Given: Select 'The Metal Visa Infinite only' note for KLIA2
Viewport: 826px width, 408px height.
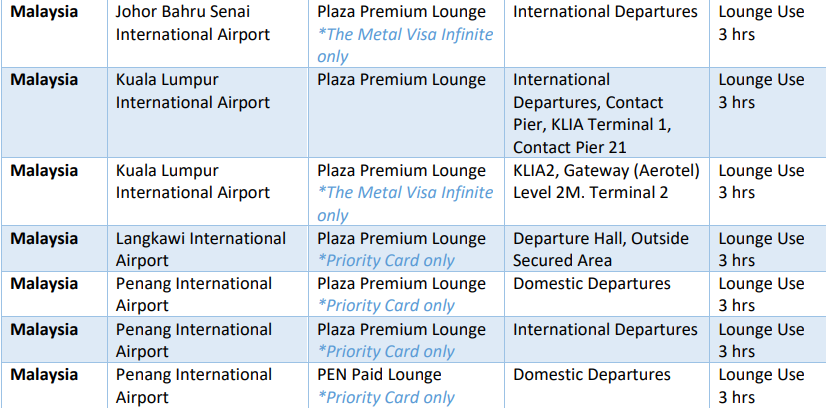Looking at the screenshot, I should tap(405, 204).
